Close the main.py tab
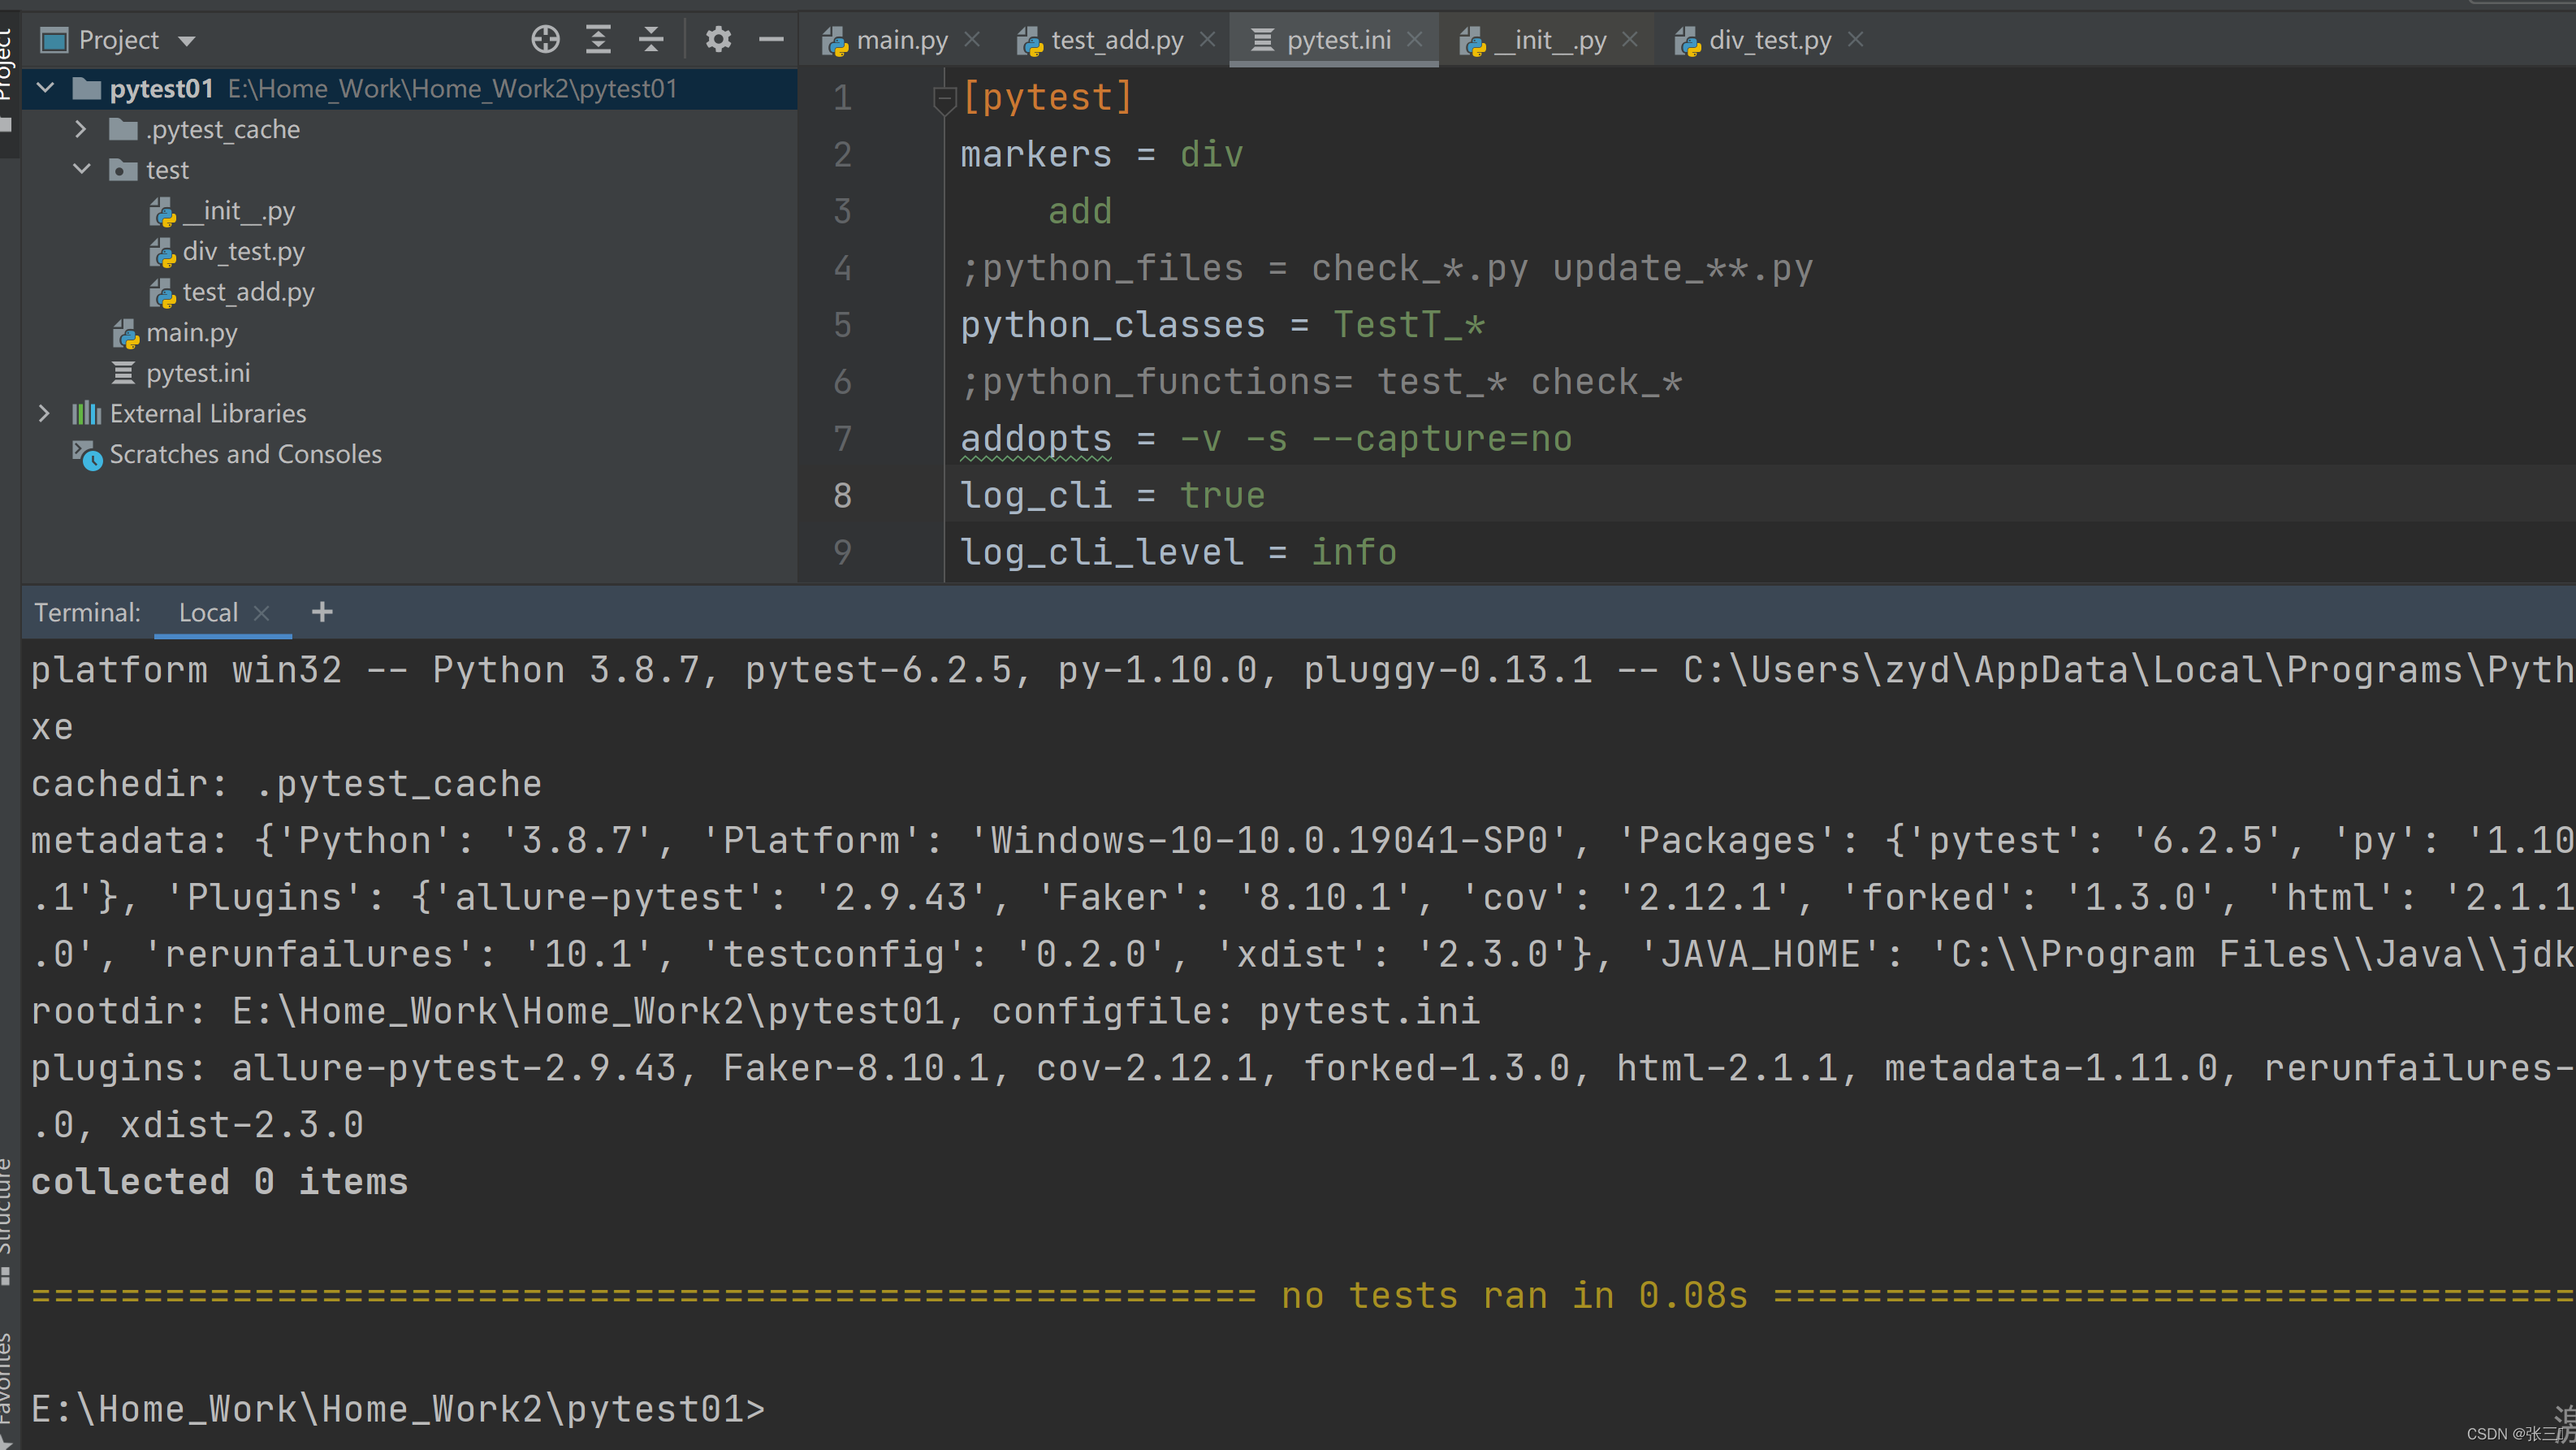This screenshot has width=2576, height=1450. pos(972,40)
